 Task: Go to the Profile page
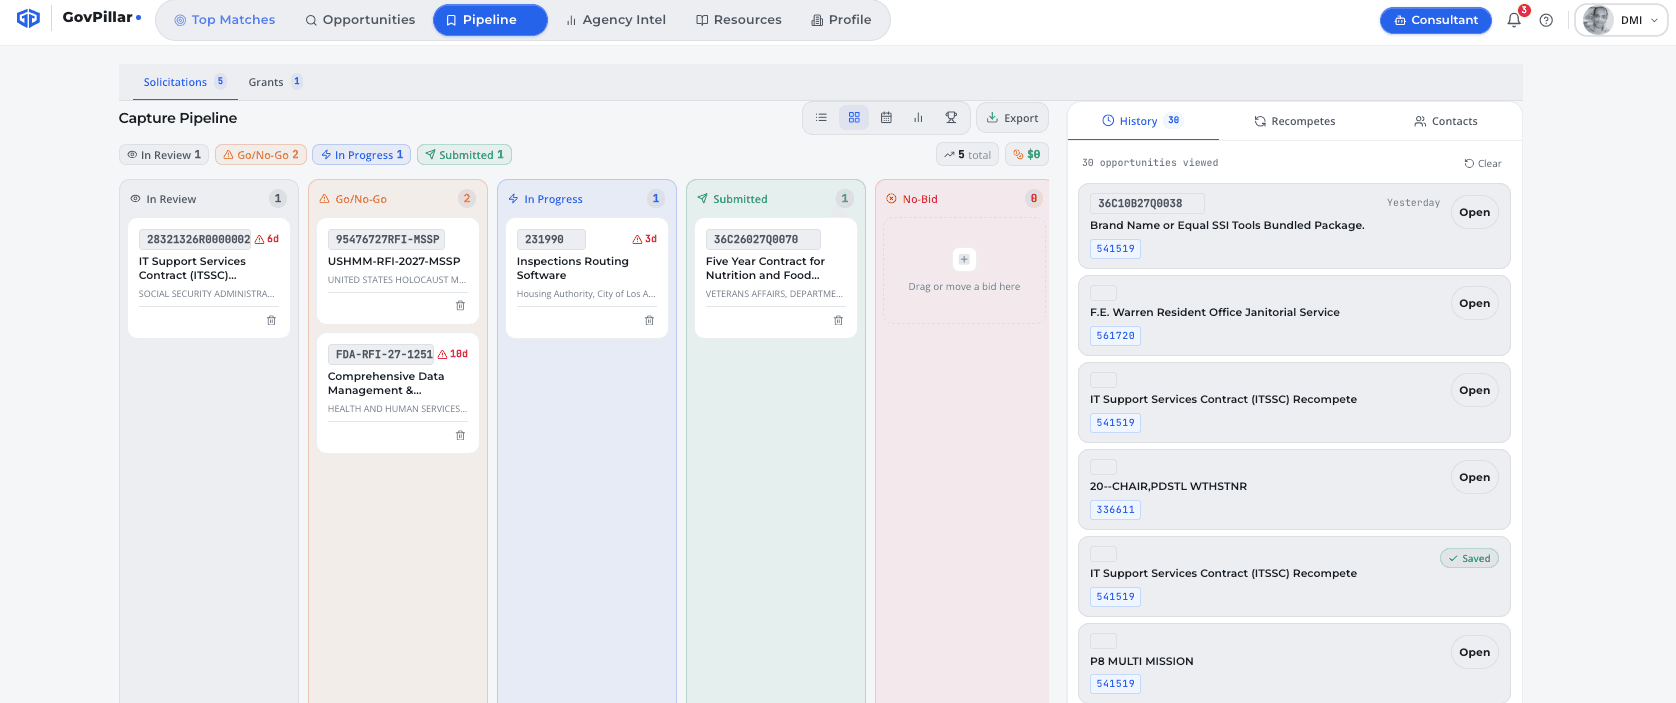coord(841,20)
